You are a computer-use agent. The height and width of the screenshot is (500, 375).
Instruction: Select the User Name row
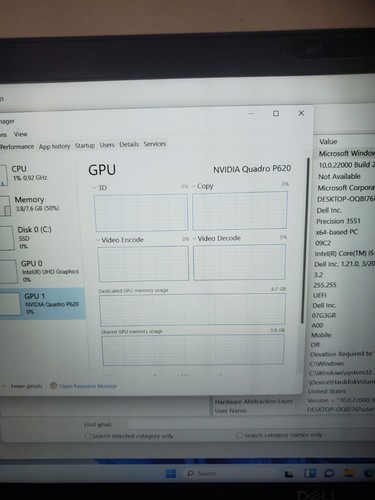click(x=231, y=411)
